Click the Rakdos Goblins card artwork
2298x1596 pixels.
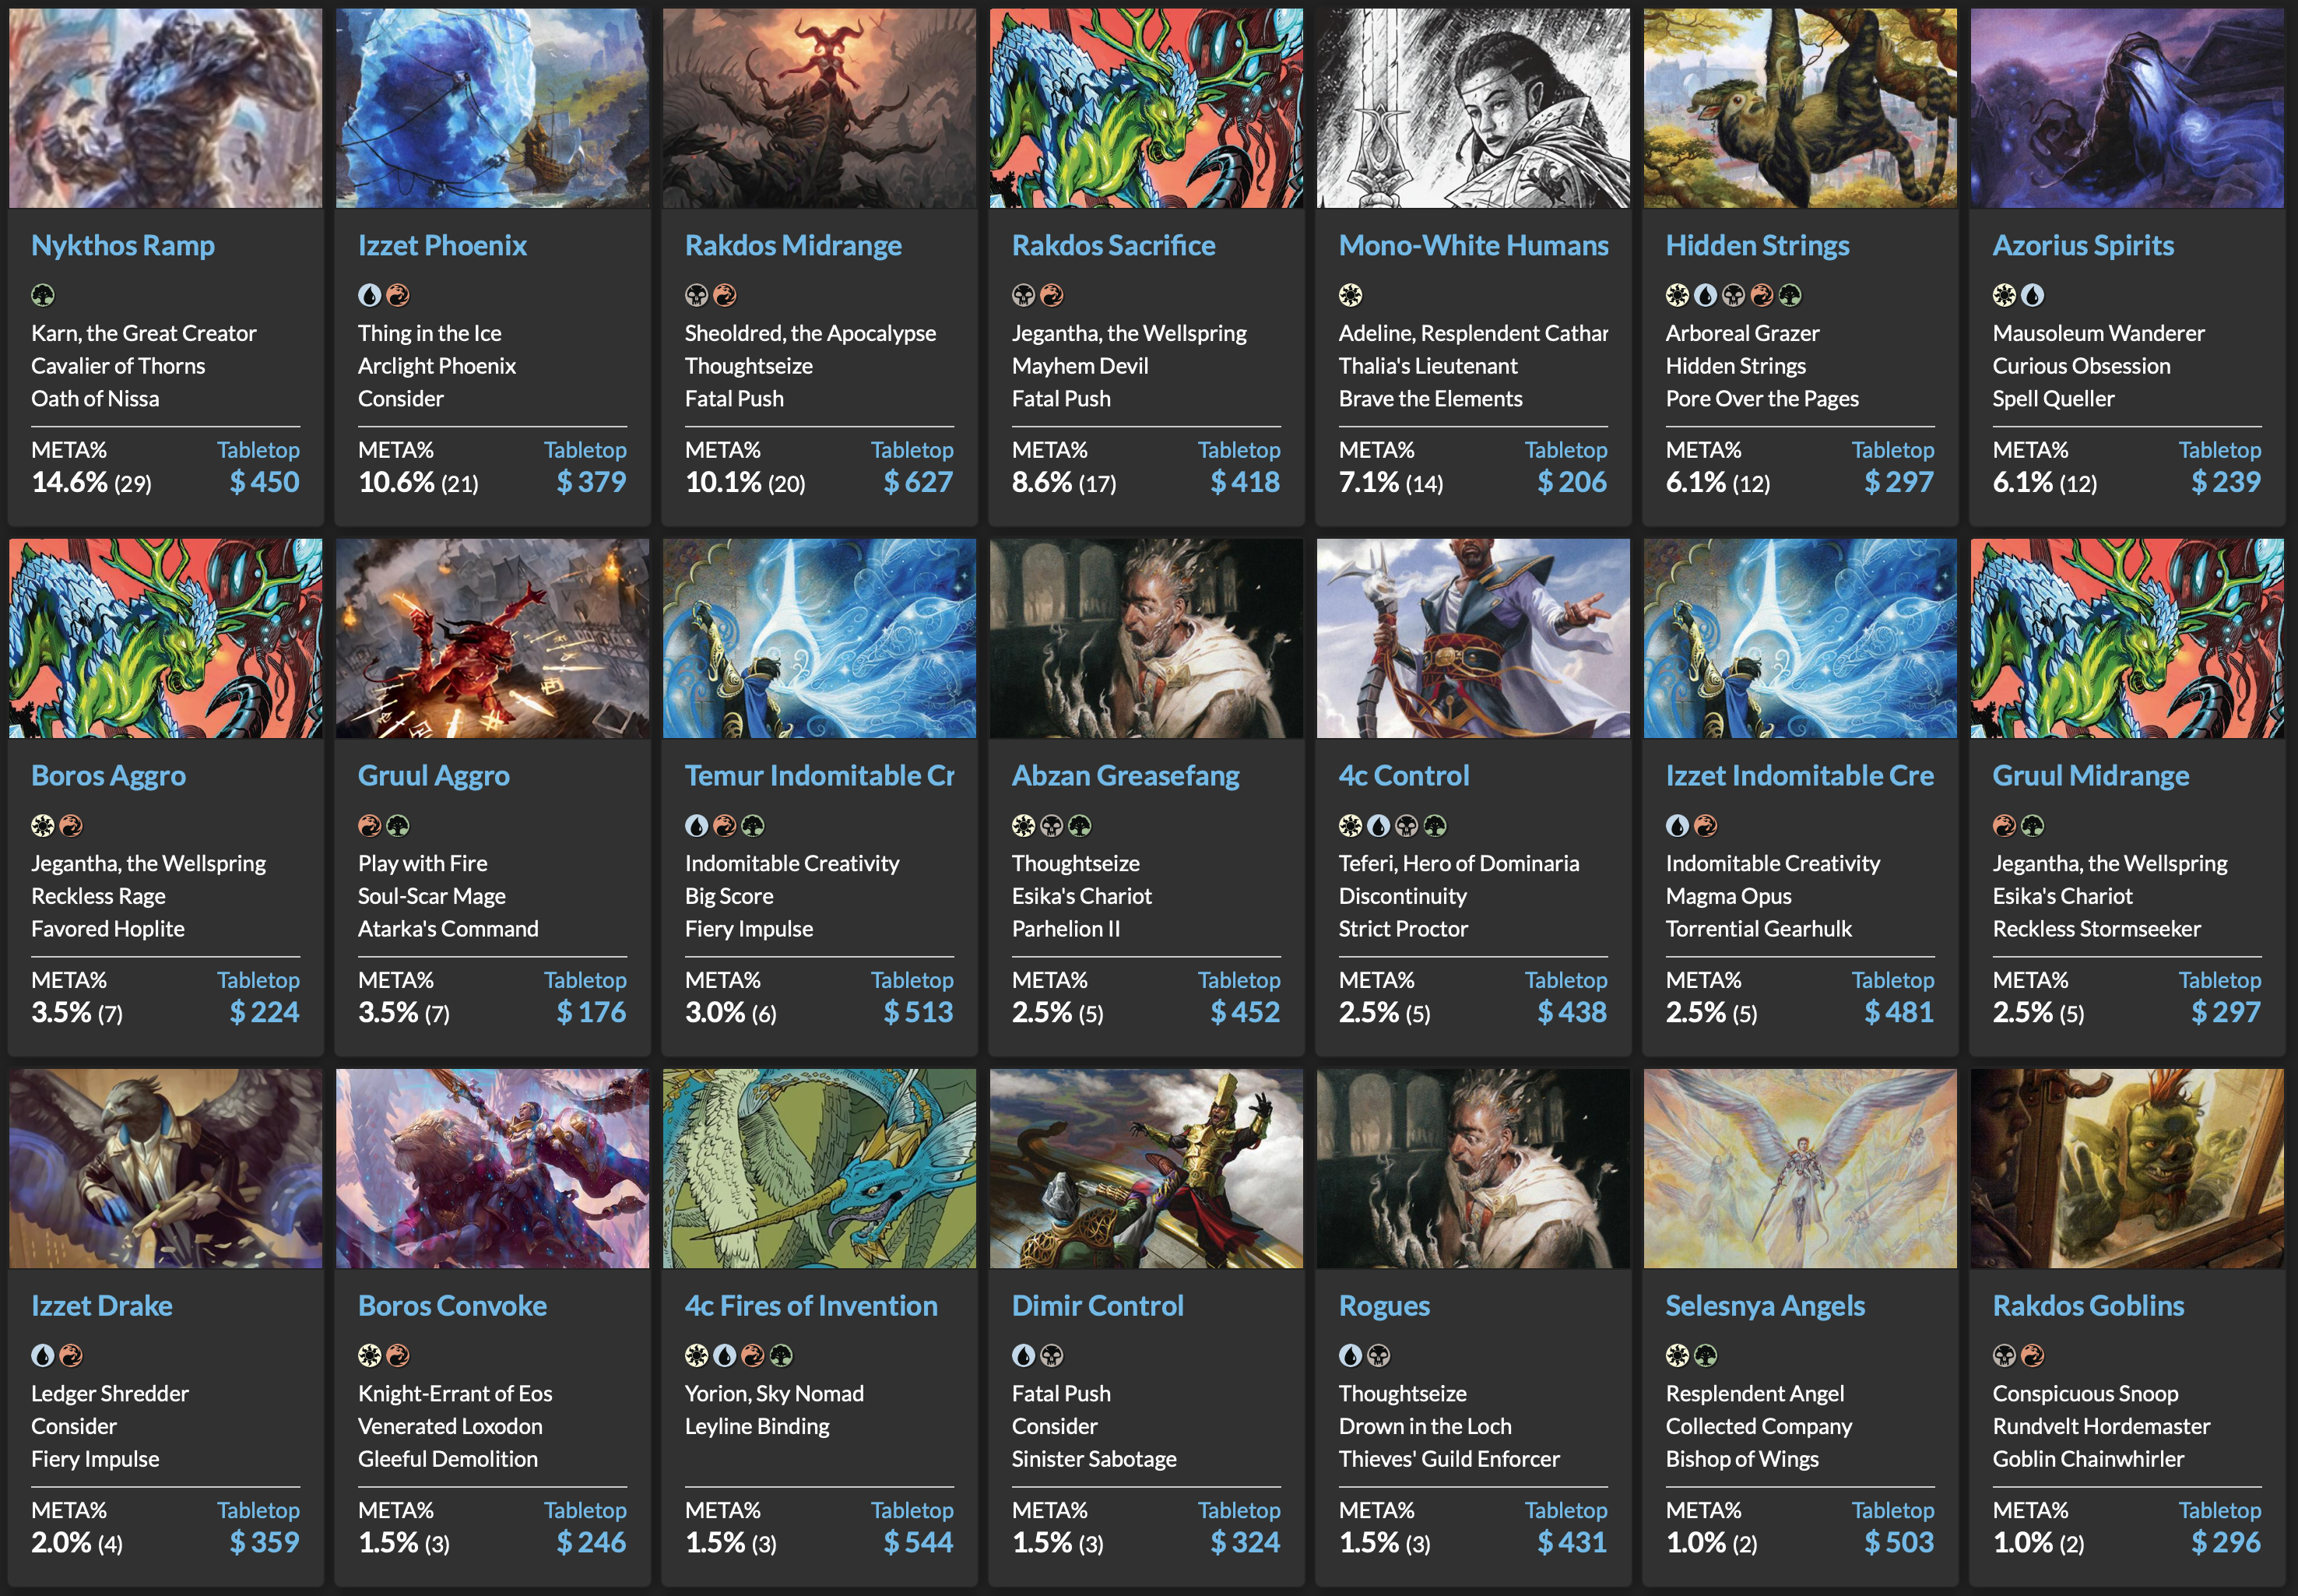pyautogui.click(x=2127, y=1168)
